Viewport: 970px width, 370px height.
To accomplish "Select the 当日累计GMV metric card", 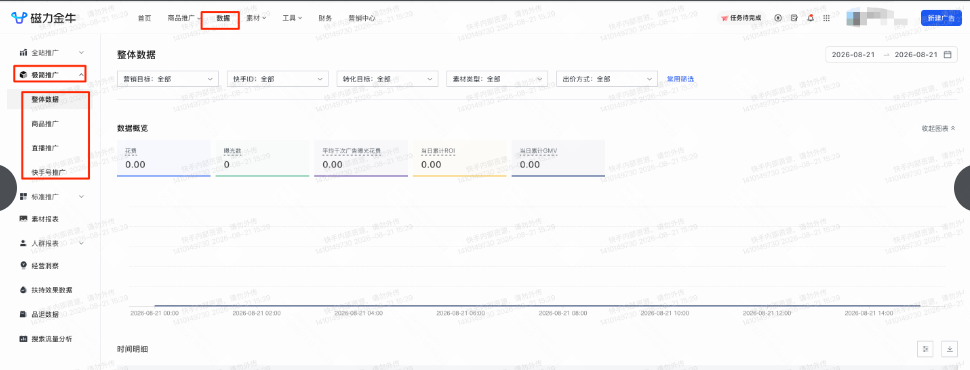I will pyautogui.click(x=558, y=159).
